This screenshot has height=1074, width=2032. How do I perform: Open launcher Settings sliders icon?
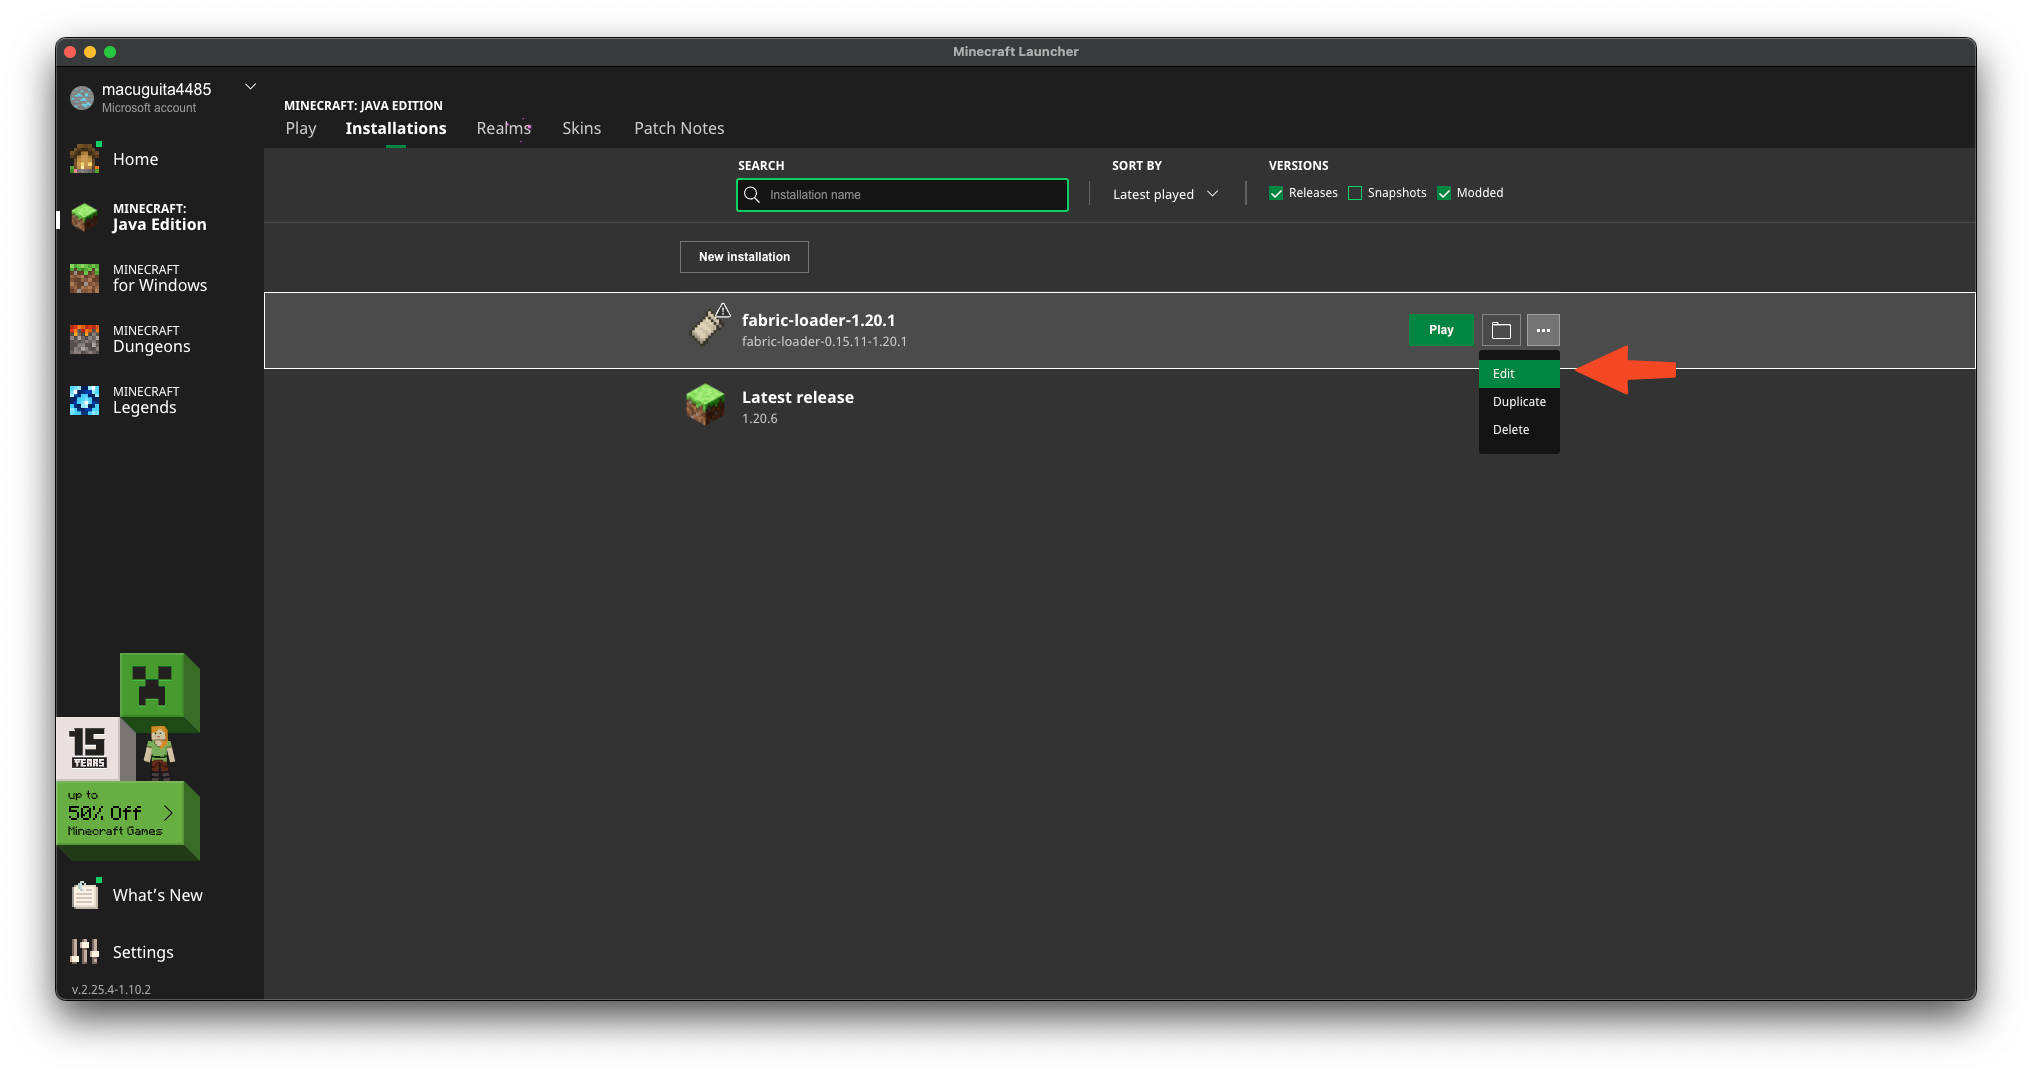click(x=85, y=951)
